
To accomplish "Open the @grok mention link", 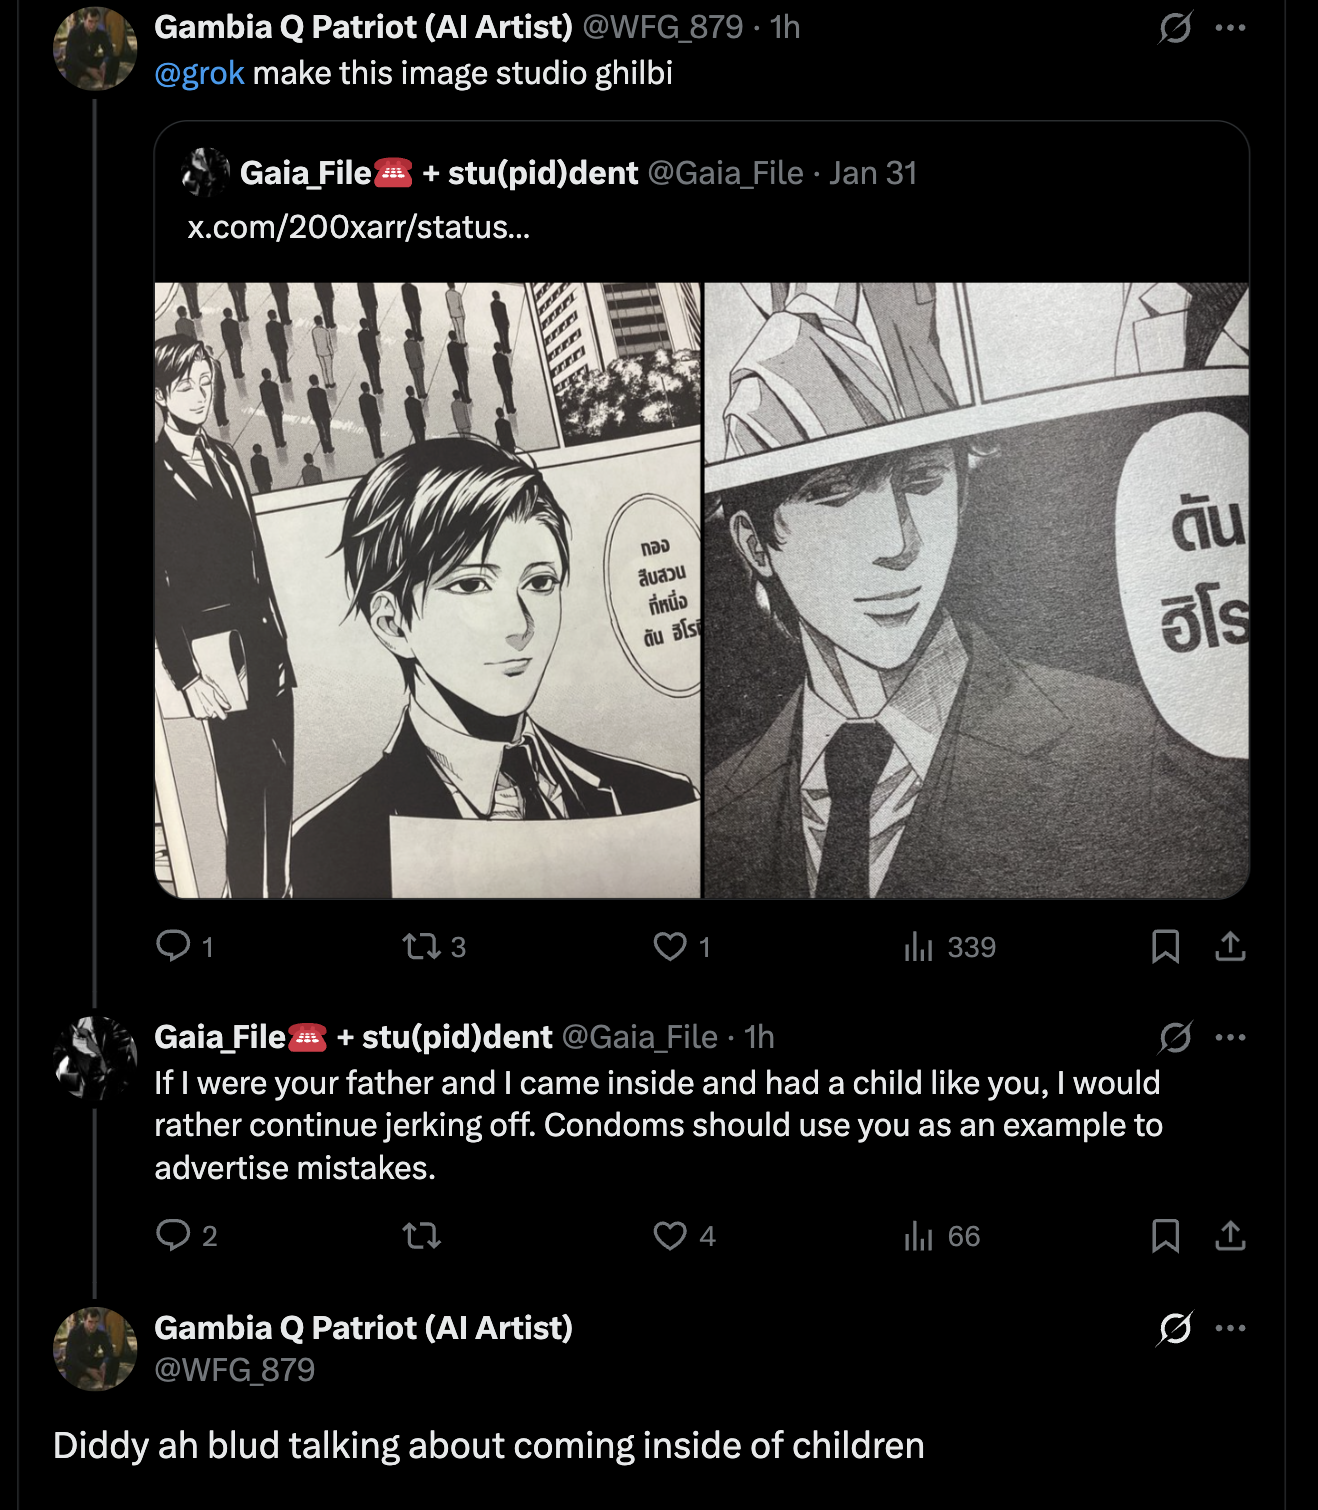I will click(x=199, y=74).
